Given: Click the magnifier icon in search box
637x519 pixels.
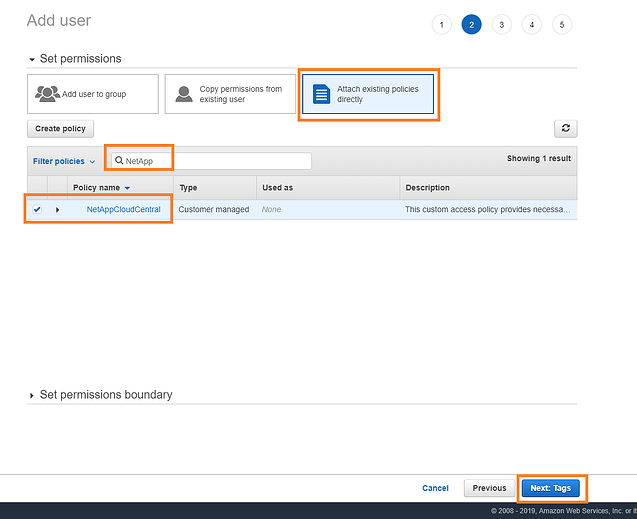Looking at the screenshot, I should coord(119,161).
